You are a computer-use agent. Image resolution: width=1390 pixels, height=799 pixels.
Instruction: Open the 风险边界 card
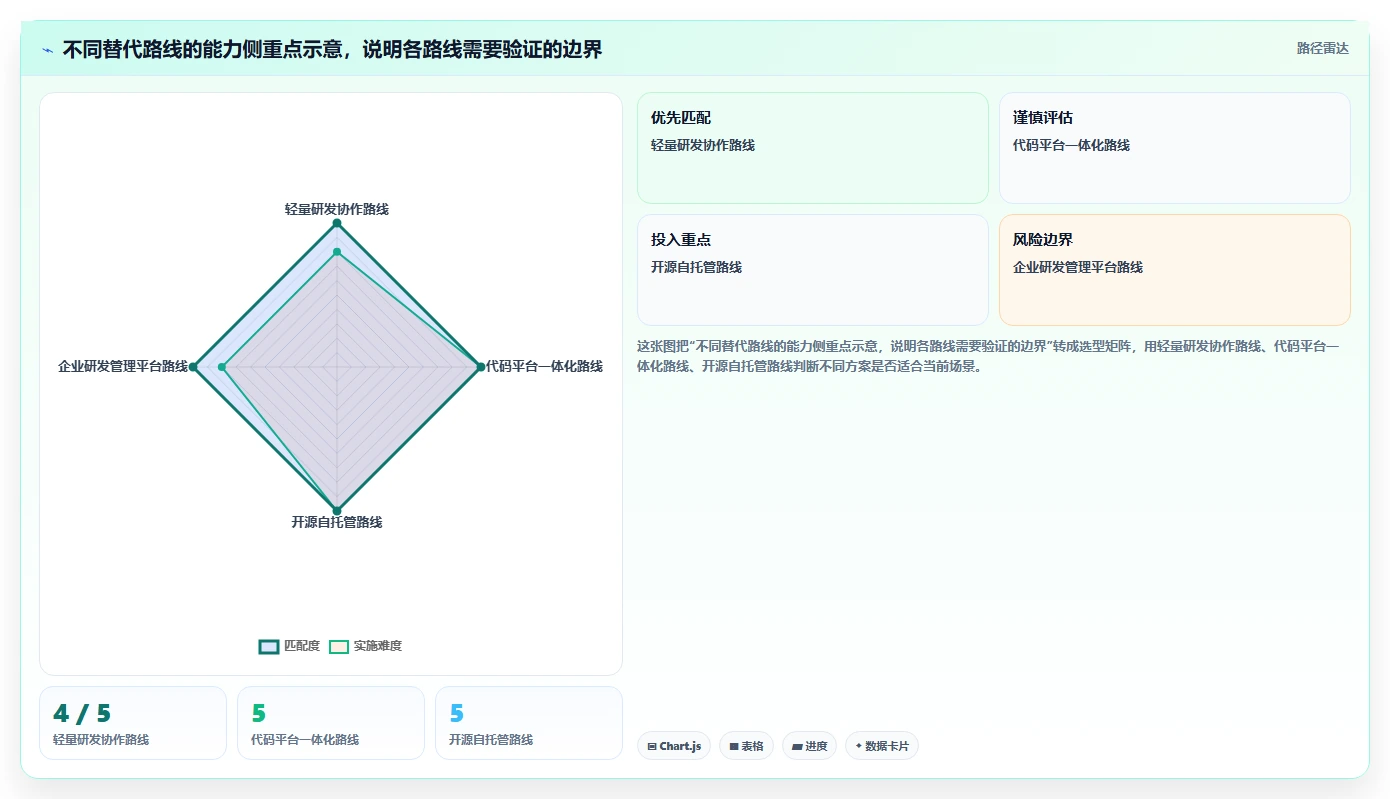tap(1174, 270)
